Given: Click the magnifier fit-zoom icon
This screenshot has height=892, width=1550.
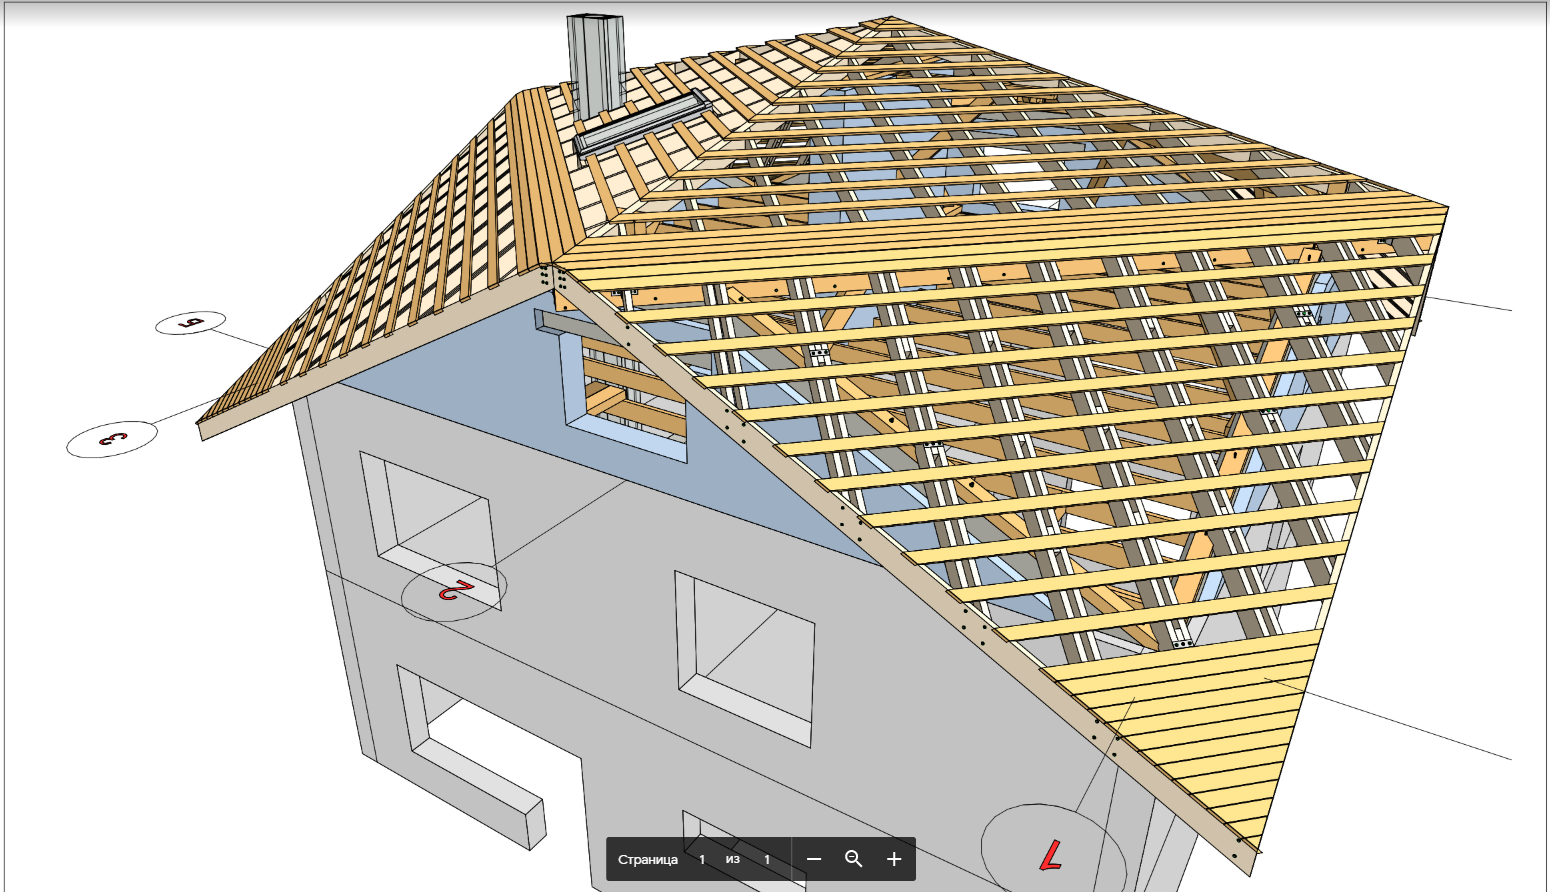Looking at the screenshot, I should pos(854,859).
